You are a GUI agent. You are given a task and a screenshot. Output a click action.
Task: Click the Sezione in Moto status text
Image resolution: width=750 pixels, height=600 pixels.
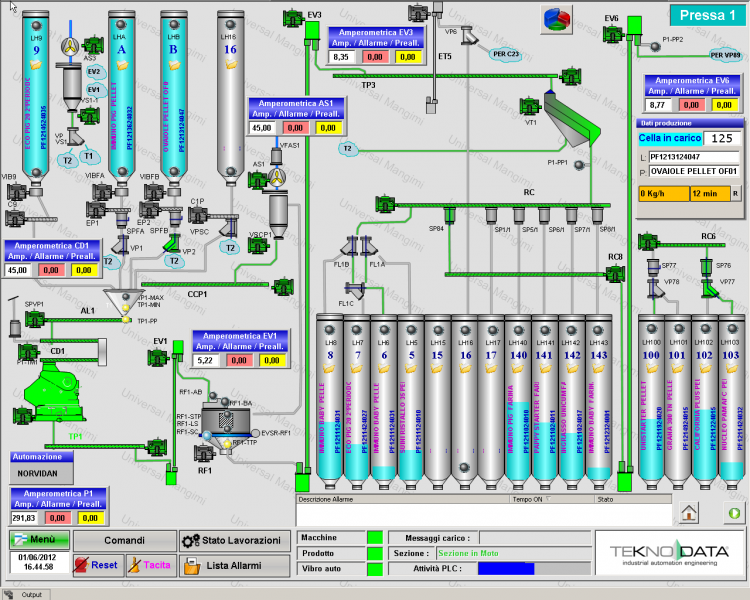(x=468, y=553)
